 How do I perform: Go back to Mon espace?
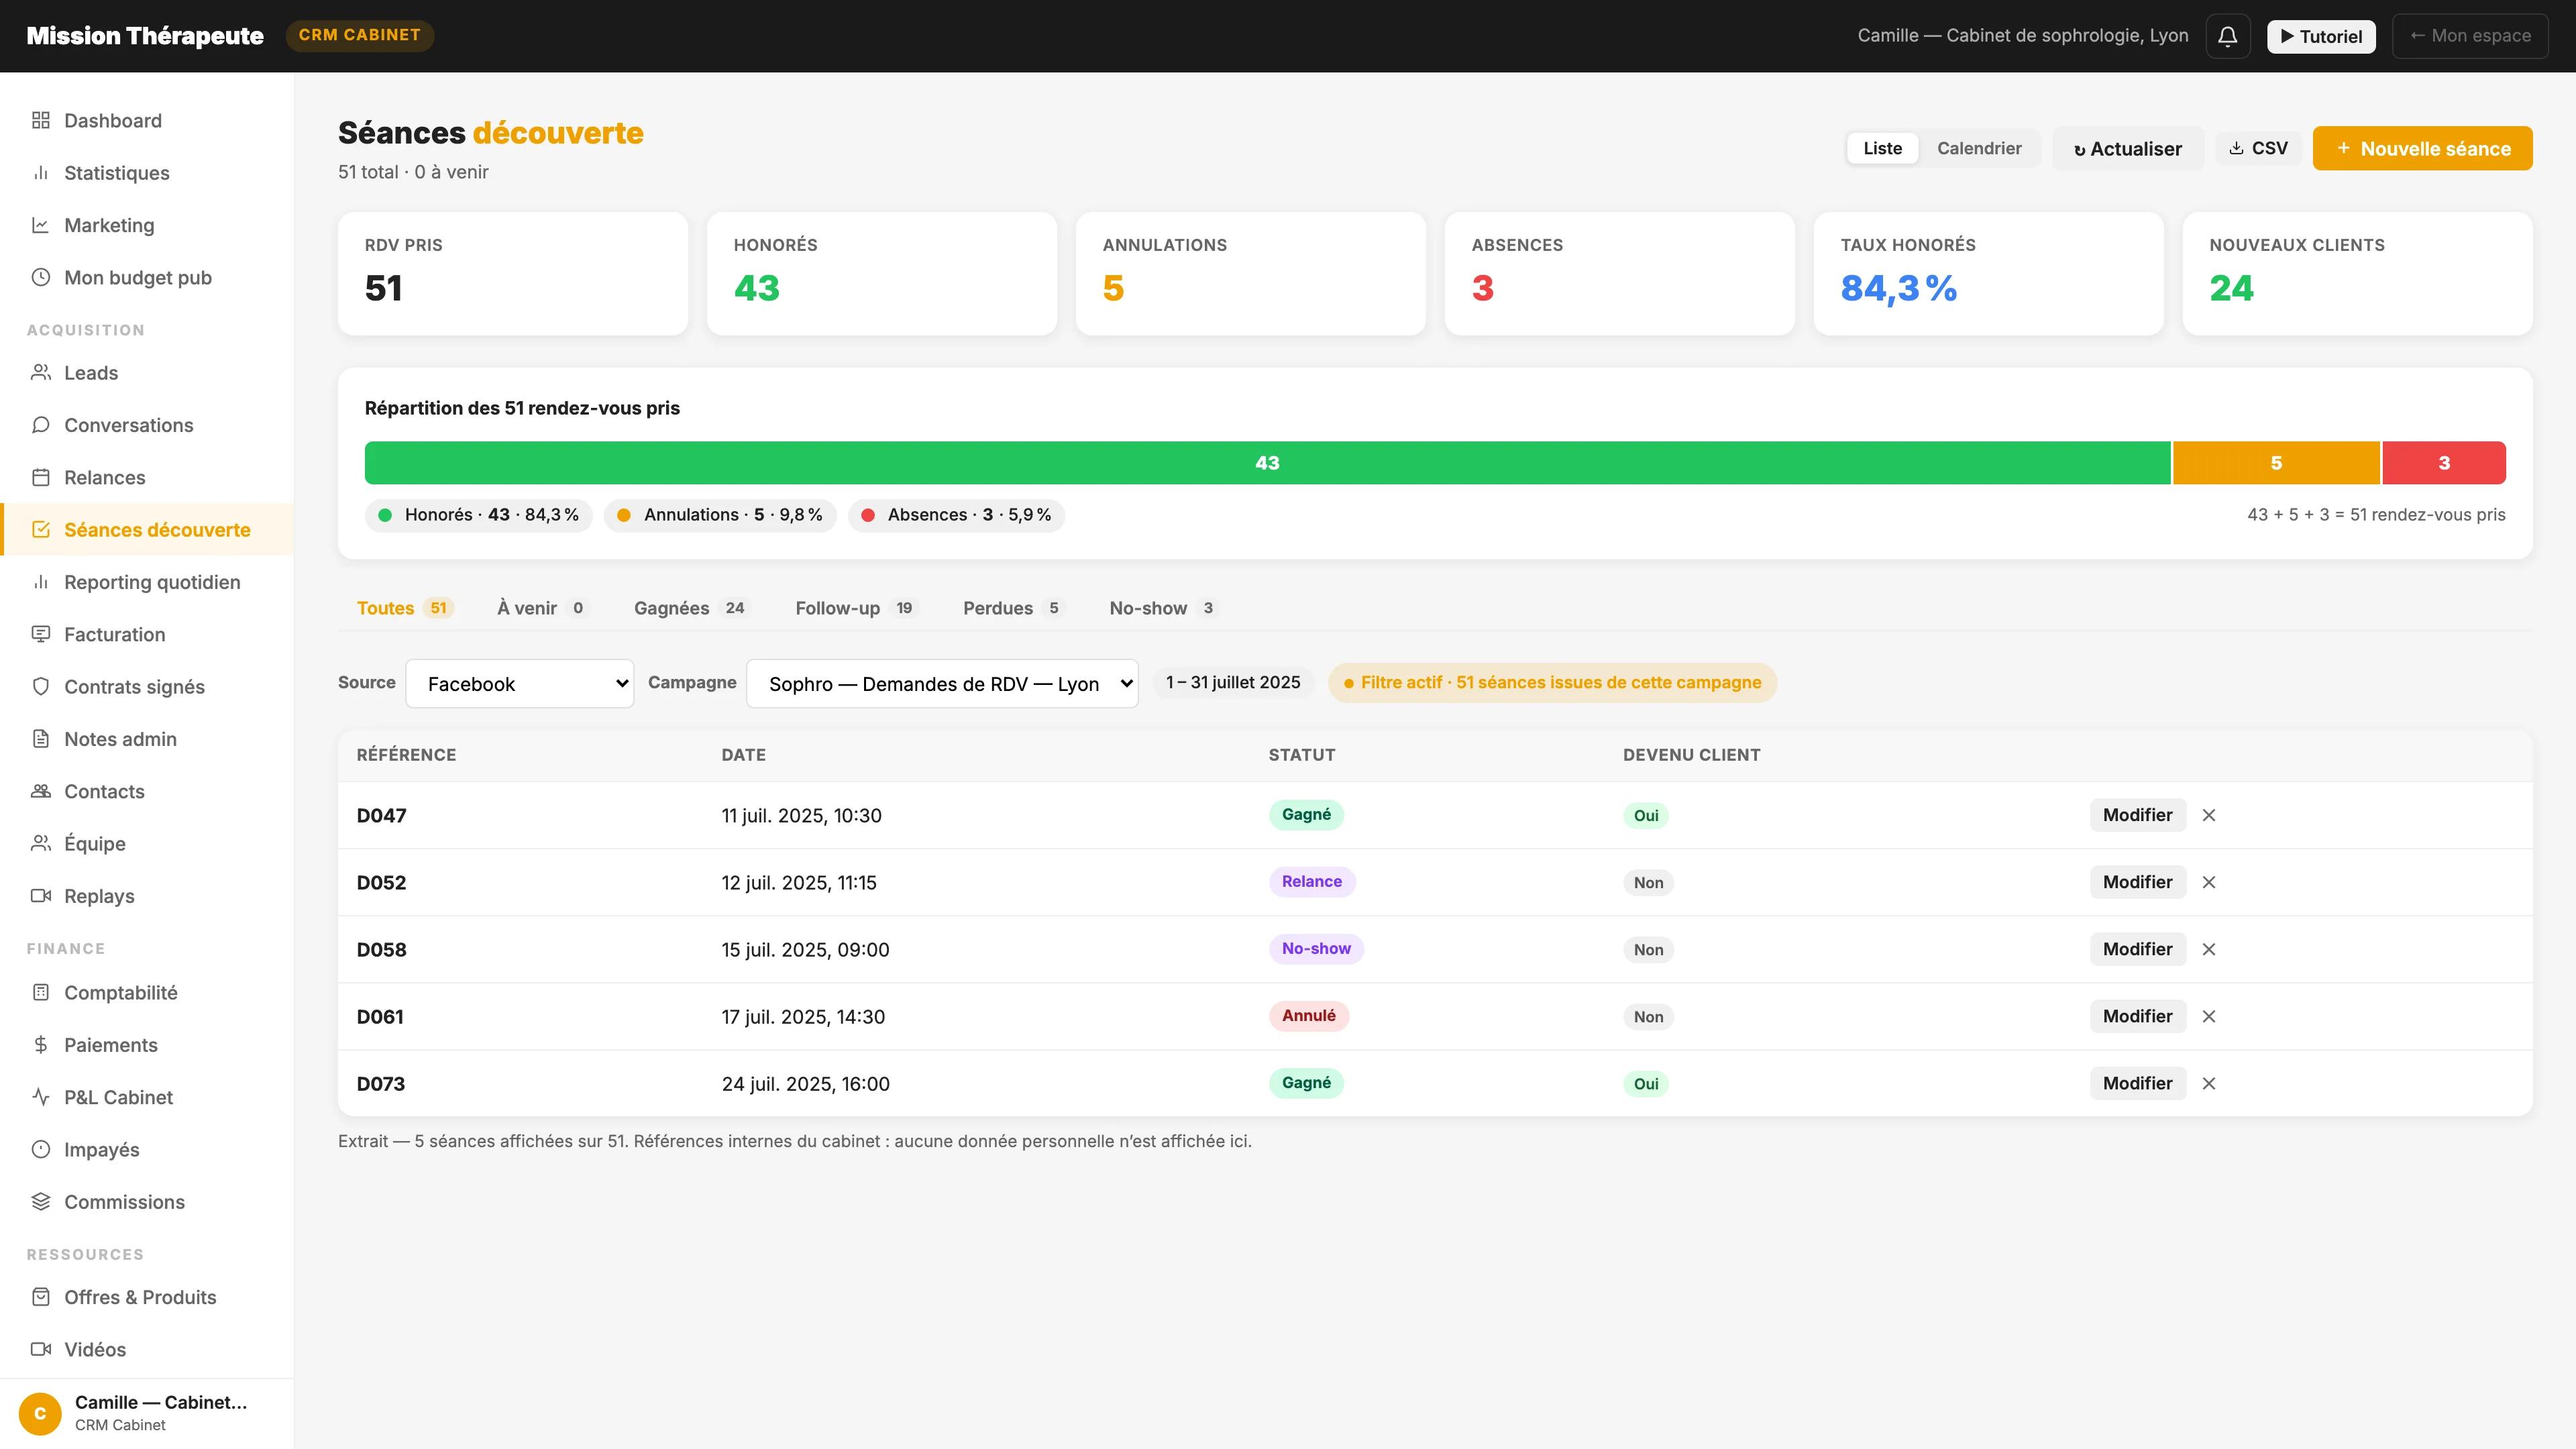click(x=2470, y=36)
